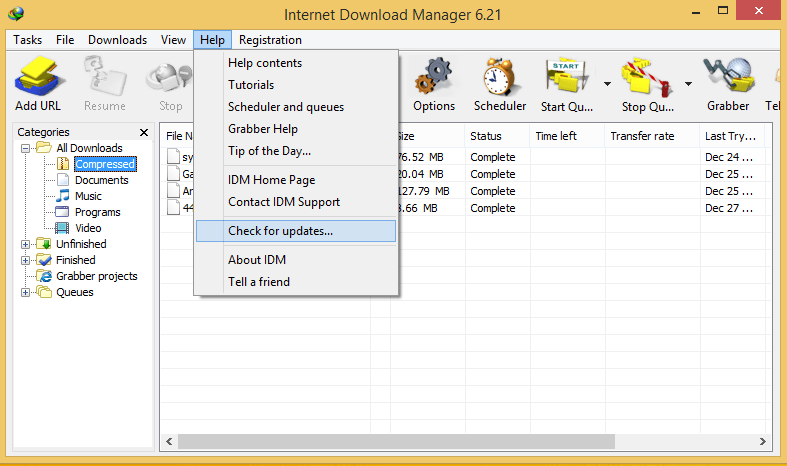Select Tutorials in the Help menu
The height and width of the screenshot is (466, 787).
(296, 85)
